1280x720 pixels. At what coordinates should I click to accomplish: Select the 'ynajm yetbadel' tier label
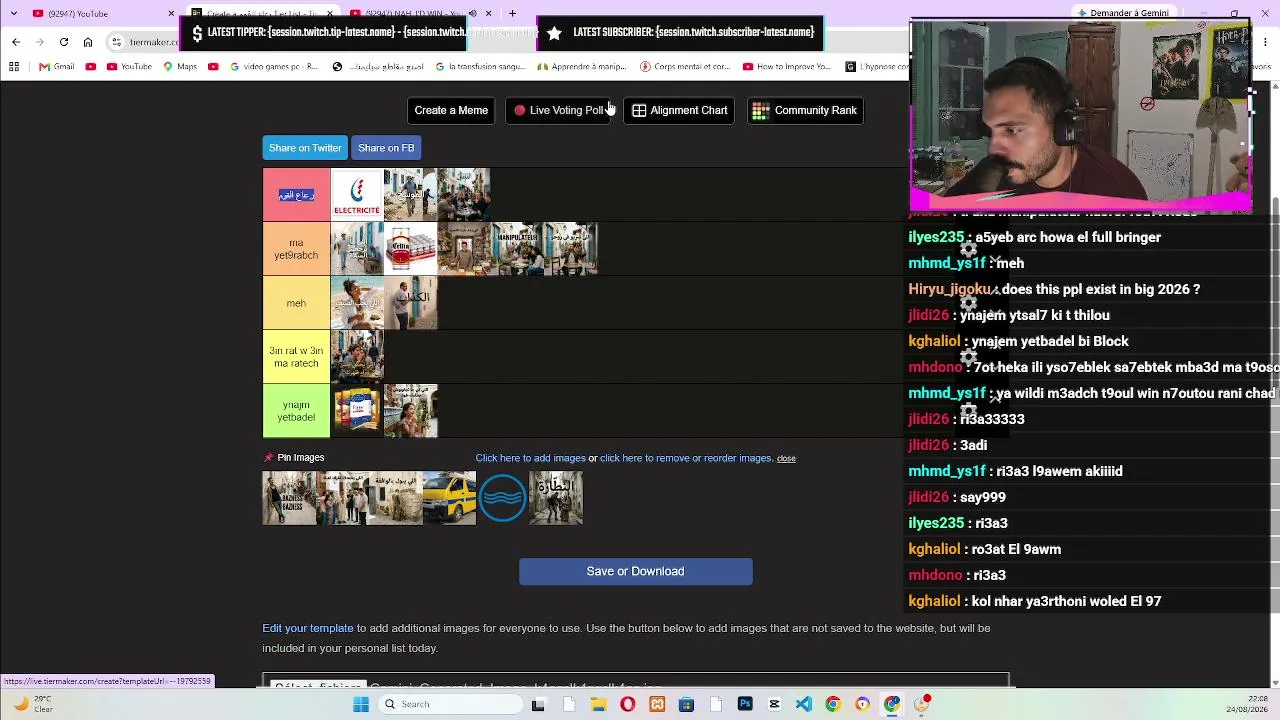(296, 411)
